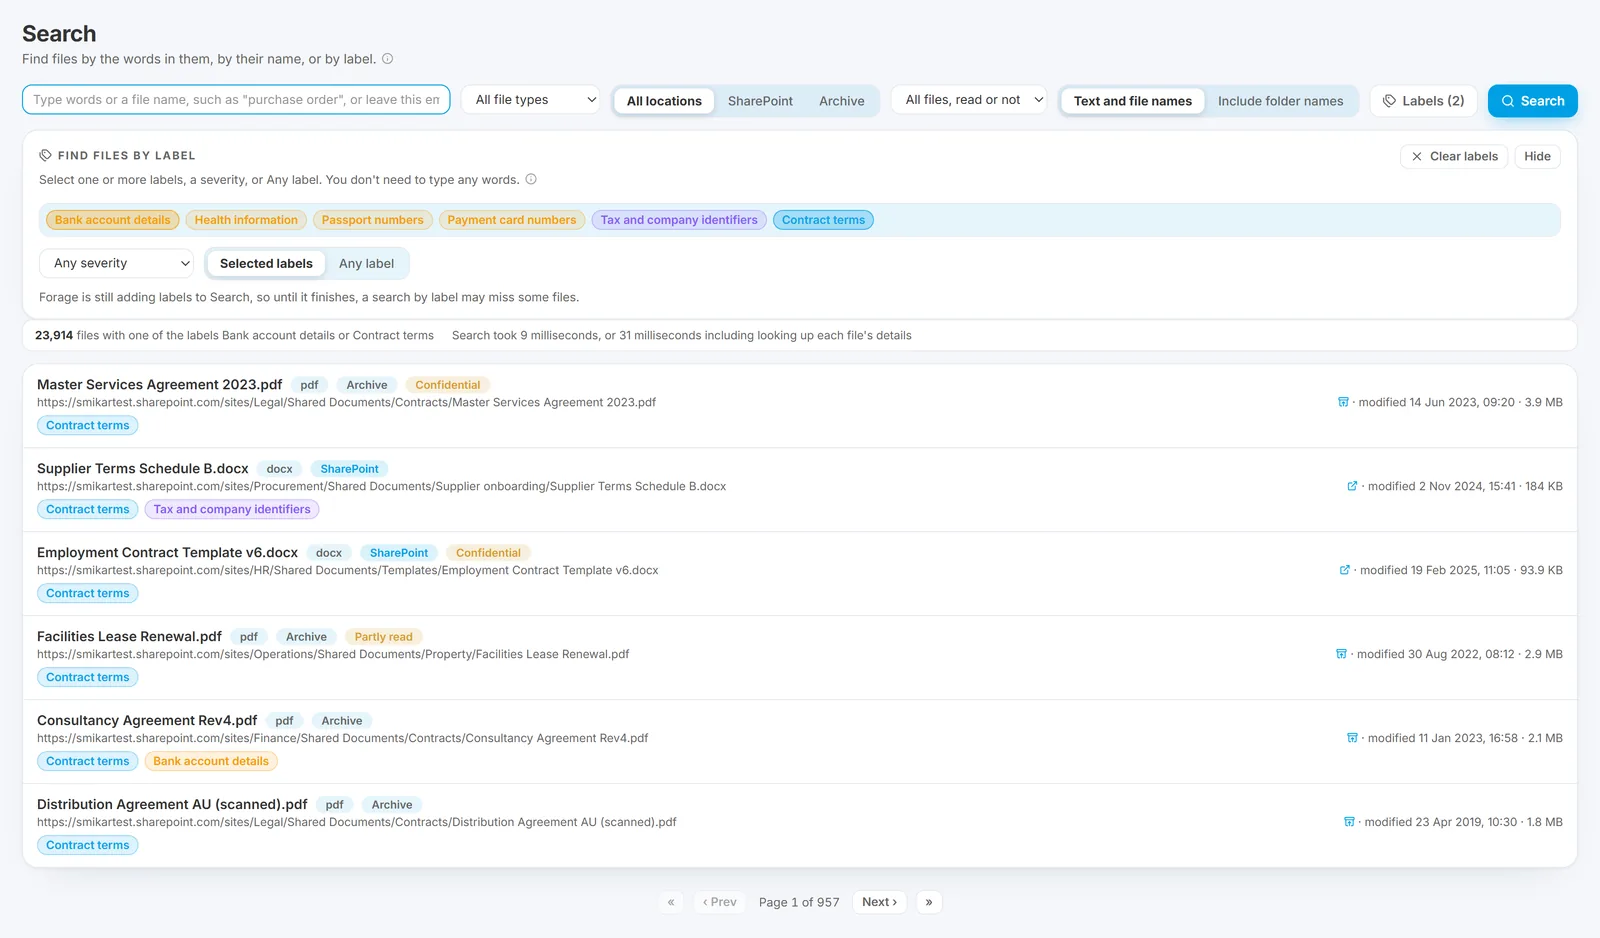Open Facilities Lease Renewal.pdf result
The width and height of the screenshot is (1600, 938).
[129, 637]
